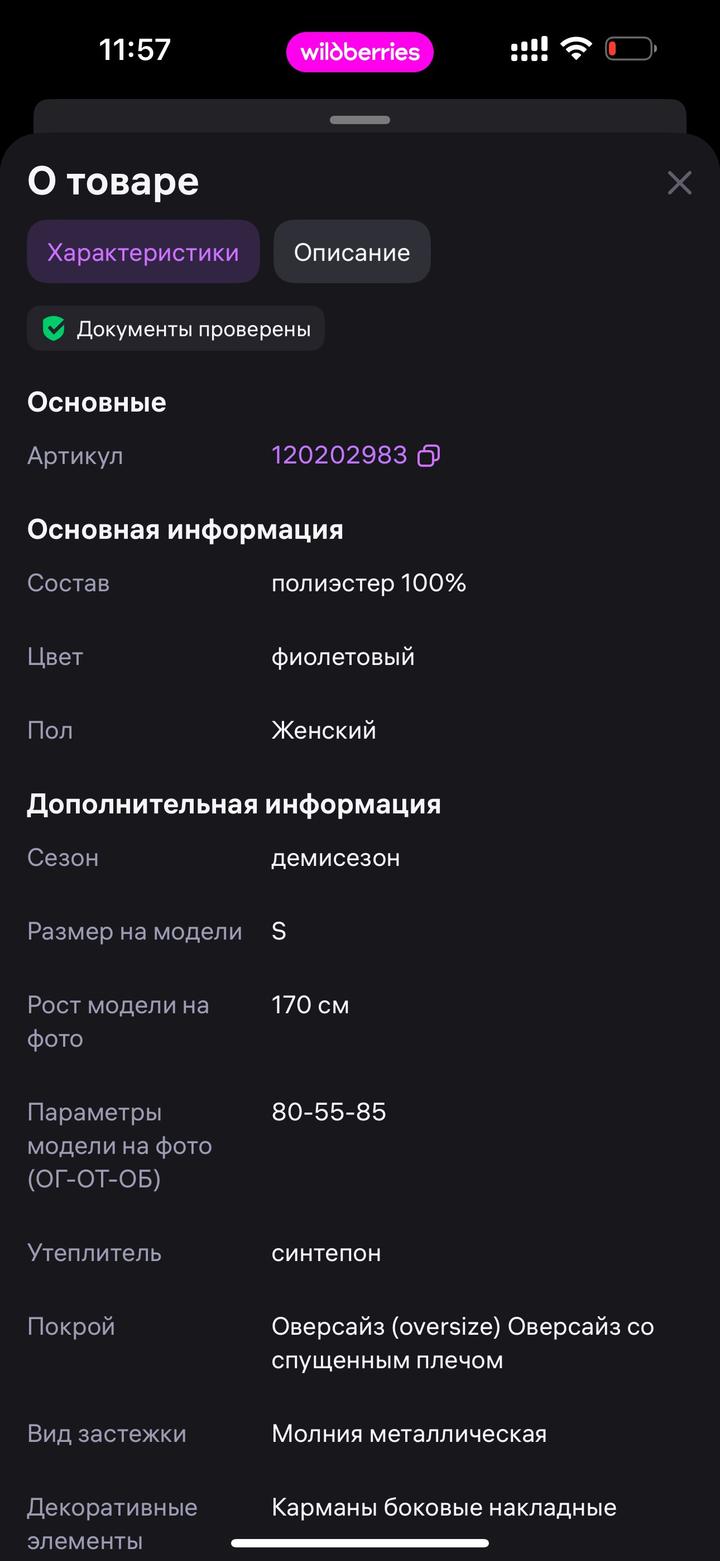
Task: Close the product info sheet with the X
Action: (679, 182)
